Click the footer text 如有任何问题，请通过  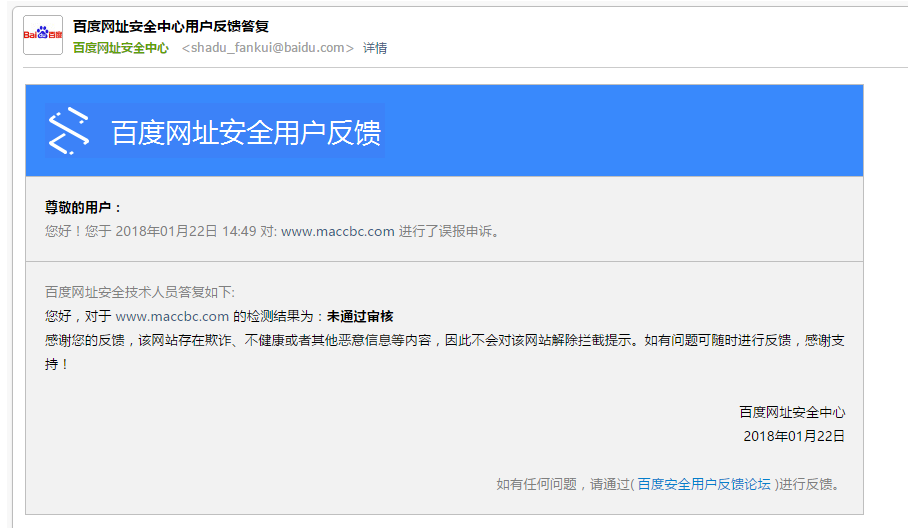[563, 484]
